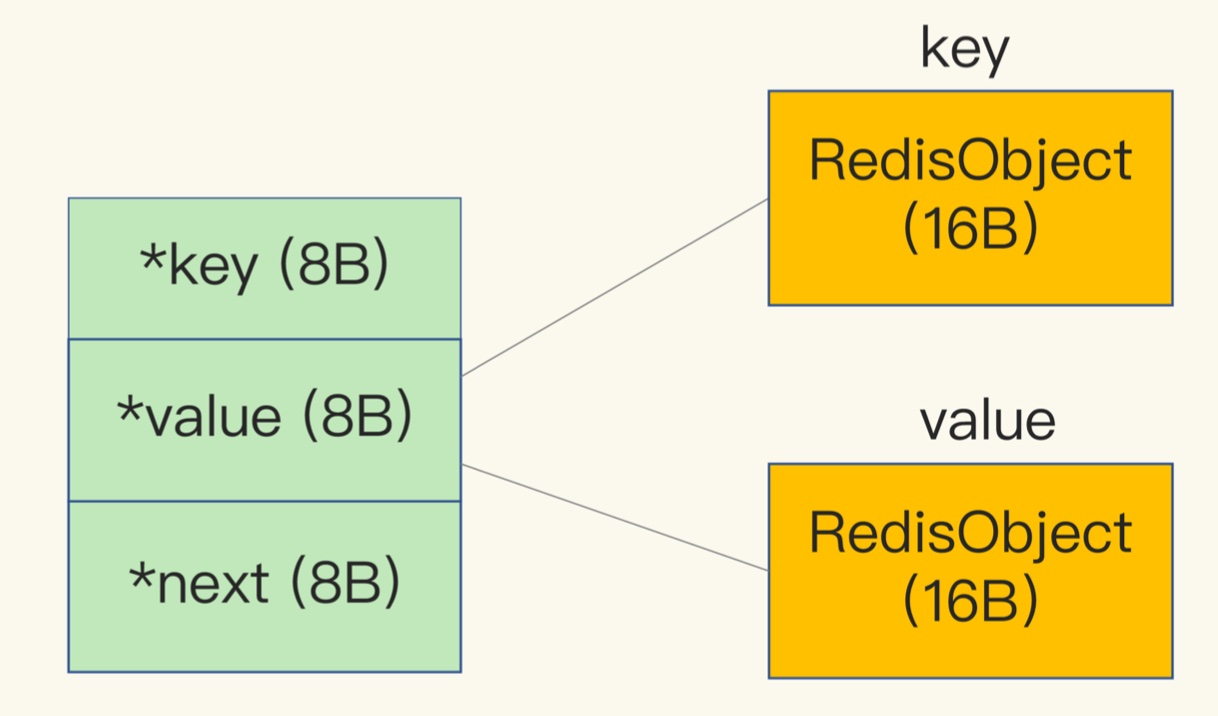Viewport: 1218px width, 716px height.
Task: Click "(8B)" in the *key cell
Action: [332, 266]
